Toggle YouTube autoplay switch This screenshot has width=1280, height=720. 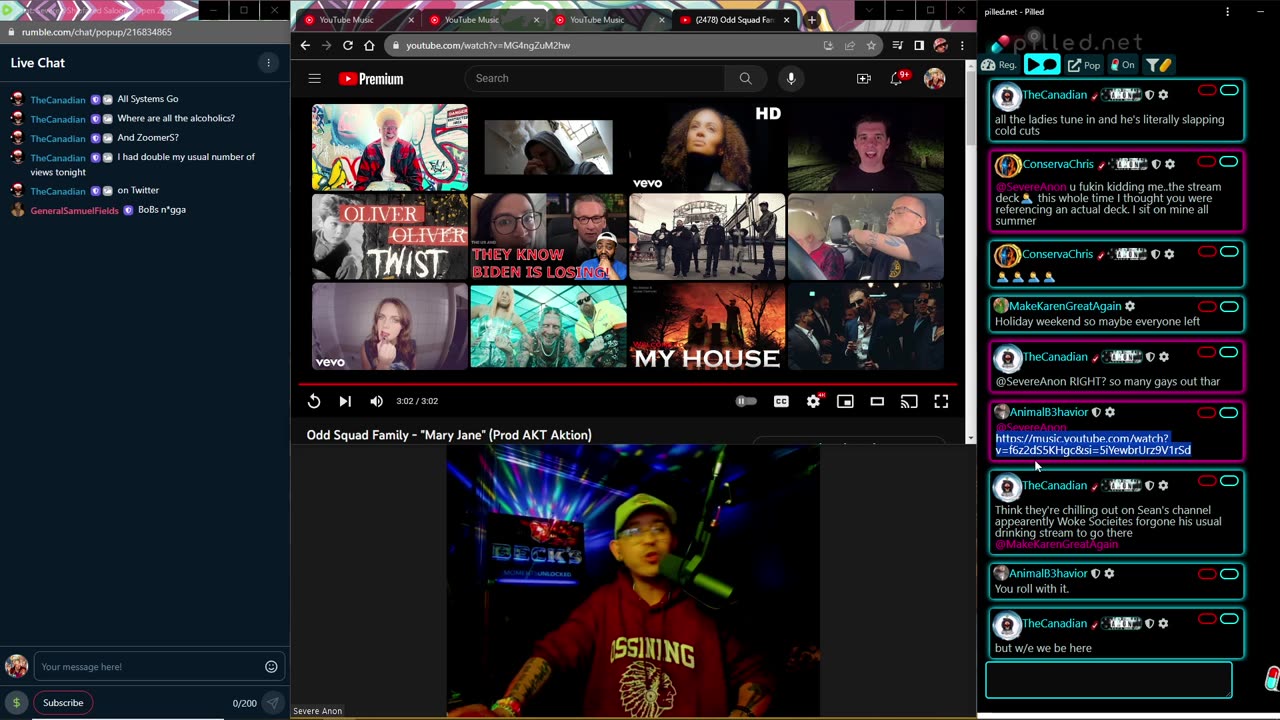coord(746,401)
